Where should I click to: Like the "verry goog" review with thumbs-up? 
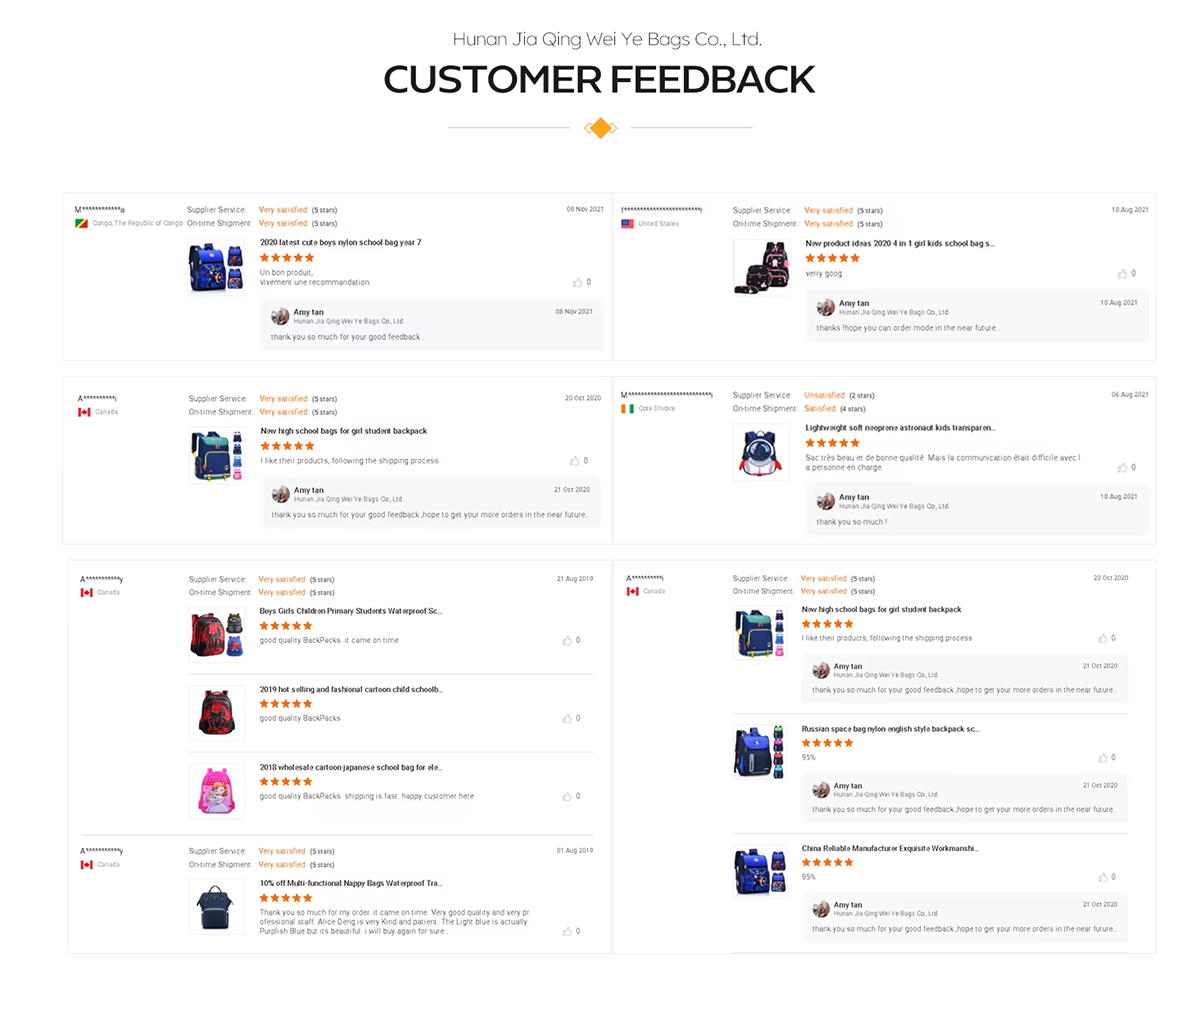[x=1122, y=273]
